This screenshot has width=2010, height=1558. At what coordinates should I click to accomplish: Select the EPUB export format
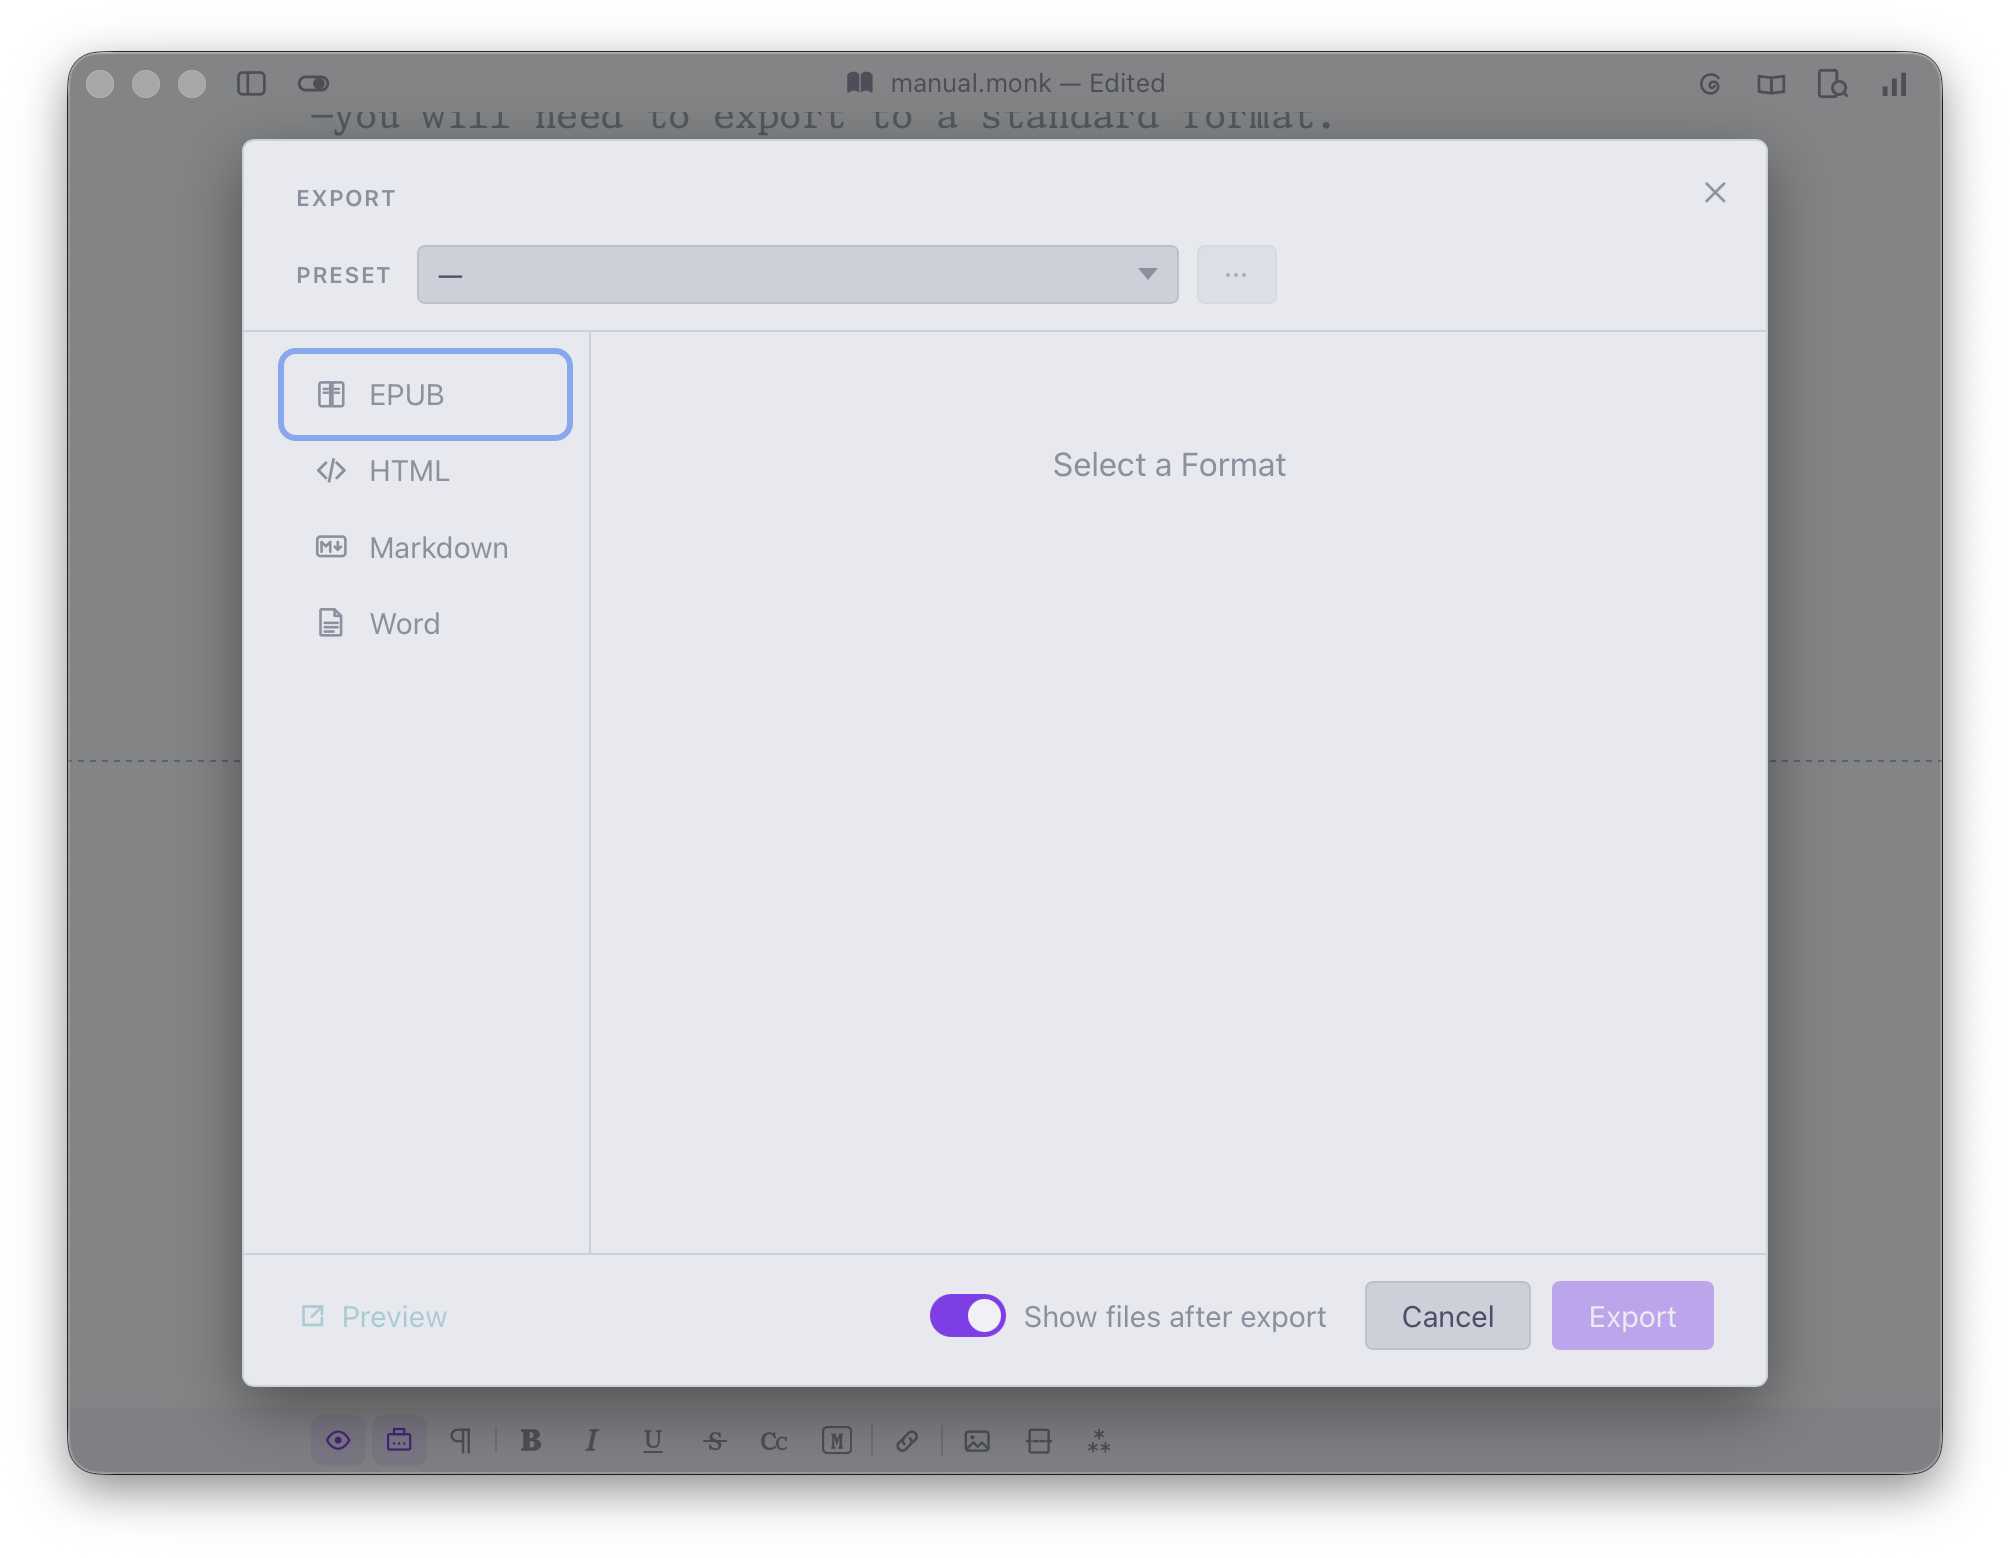tap(425, 394)
